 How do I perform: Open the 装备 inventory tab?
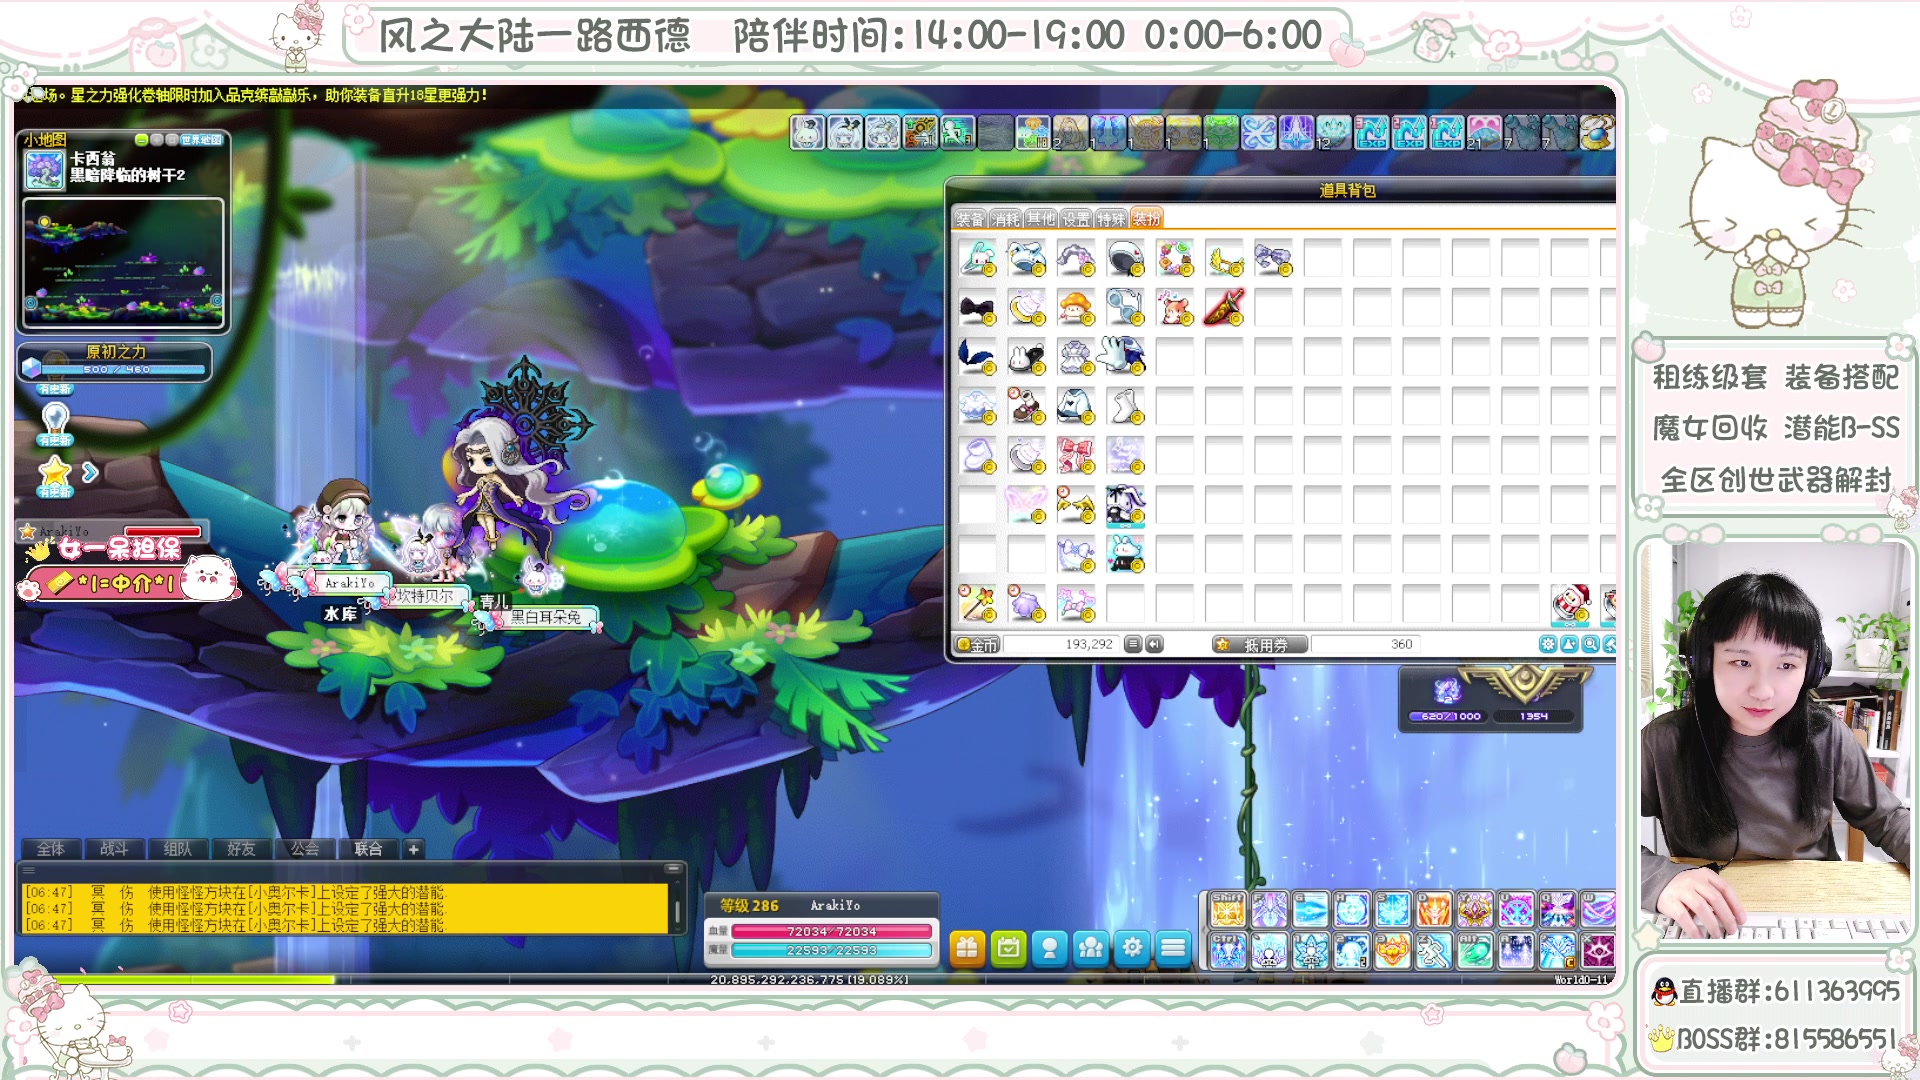click(969, 219)
